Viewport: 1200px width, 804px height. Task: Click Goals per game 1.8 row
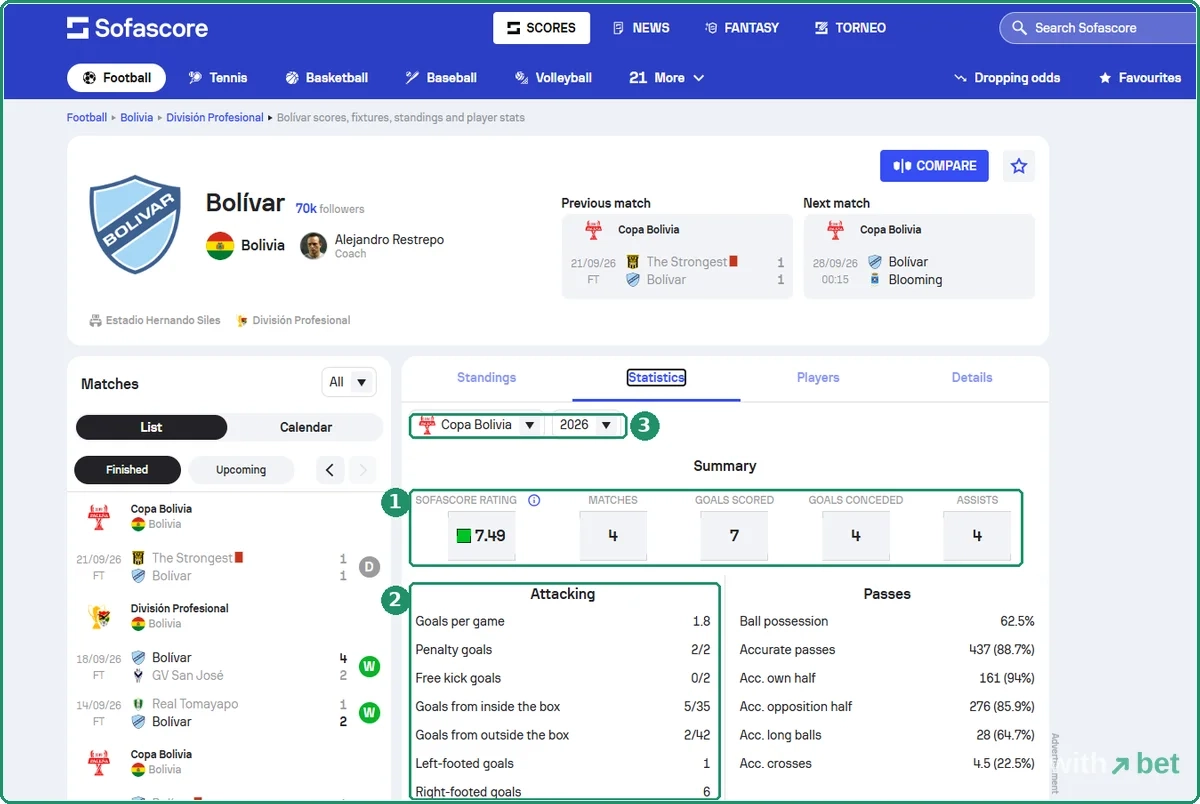563,621
